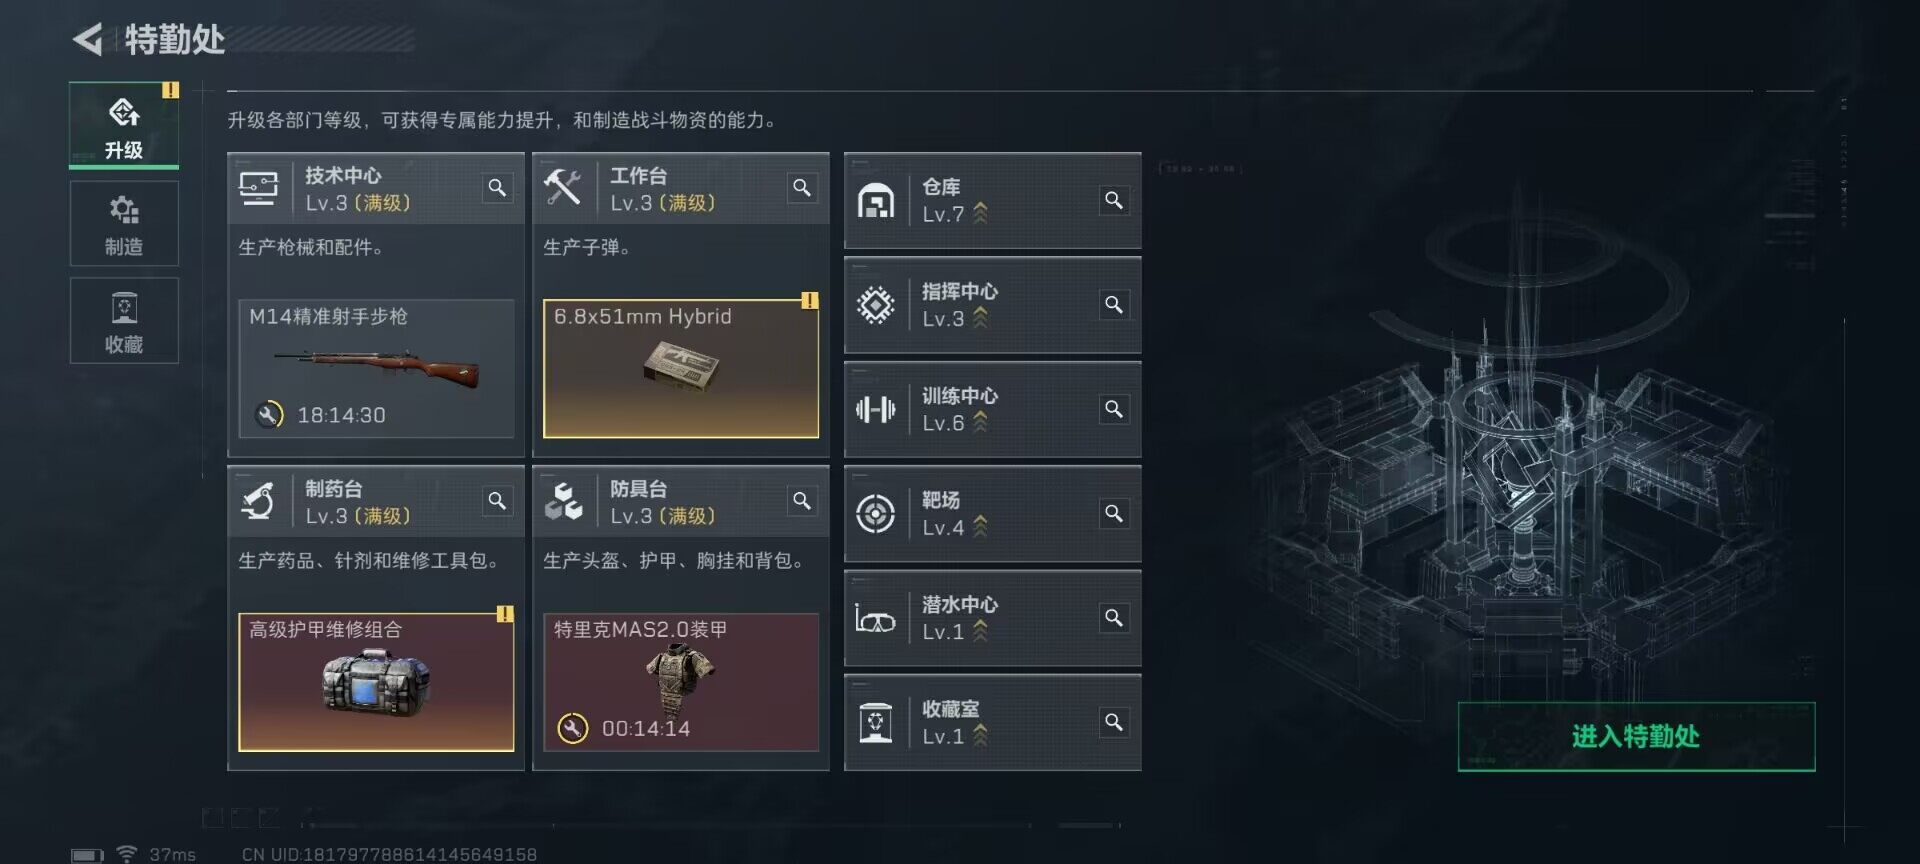
Task: Collect the finished 6.8x51mm Hybrid ammo
Action: click(681, 369)
